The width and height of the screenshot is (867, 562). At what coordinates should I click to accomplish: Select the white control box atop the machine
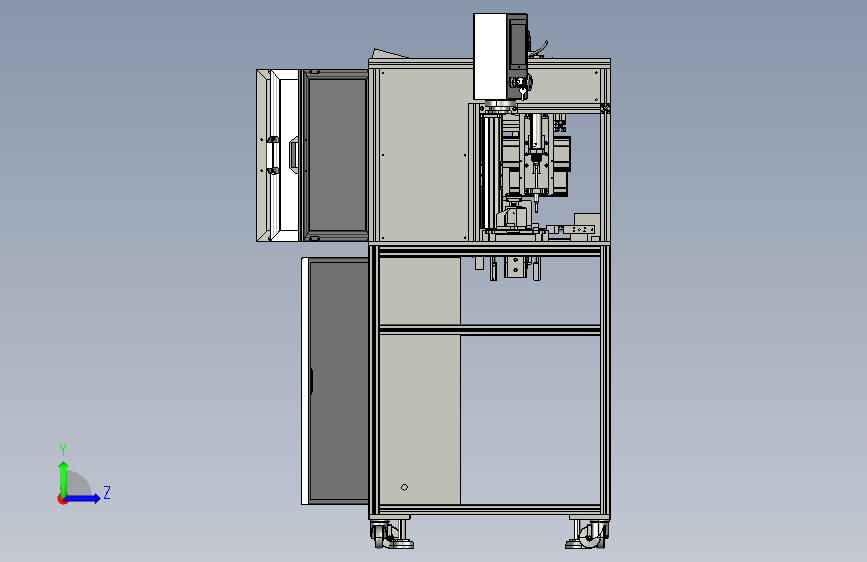[490, 57]
